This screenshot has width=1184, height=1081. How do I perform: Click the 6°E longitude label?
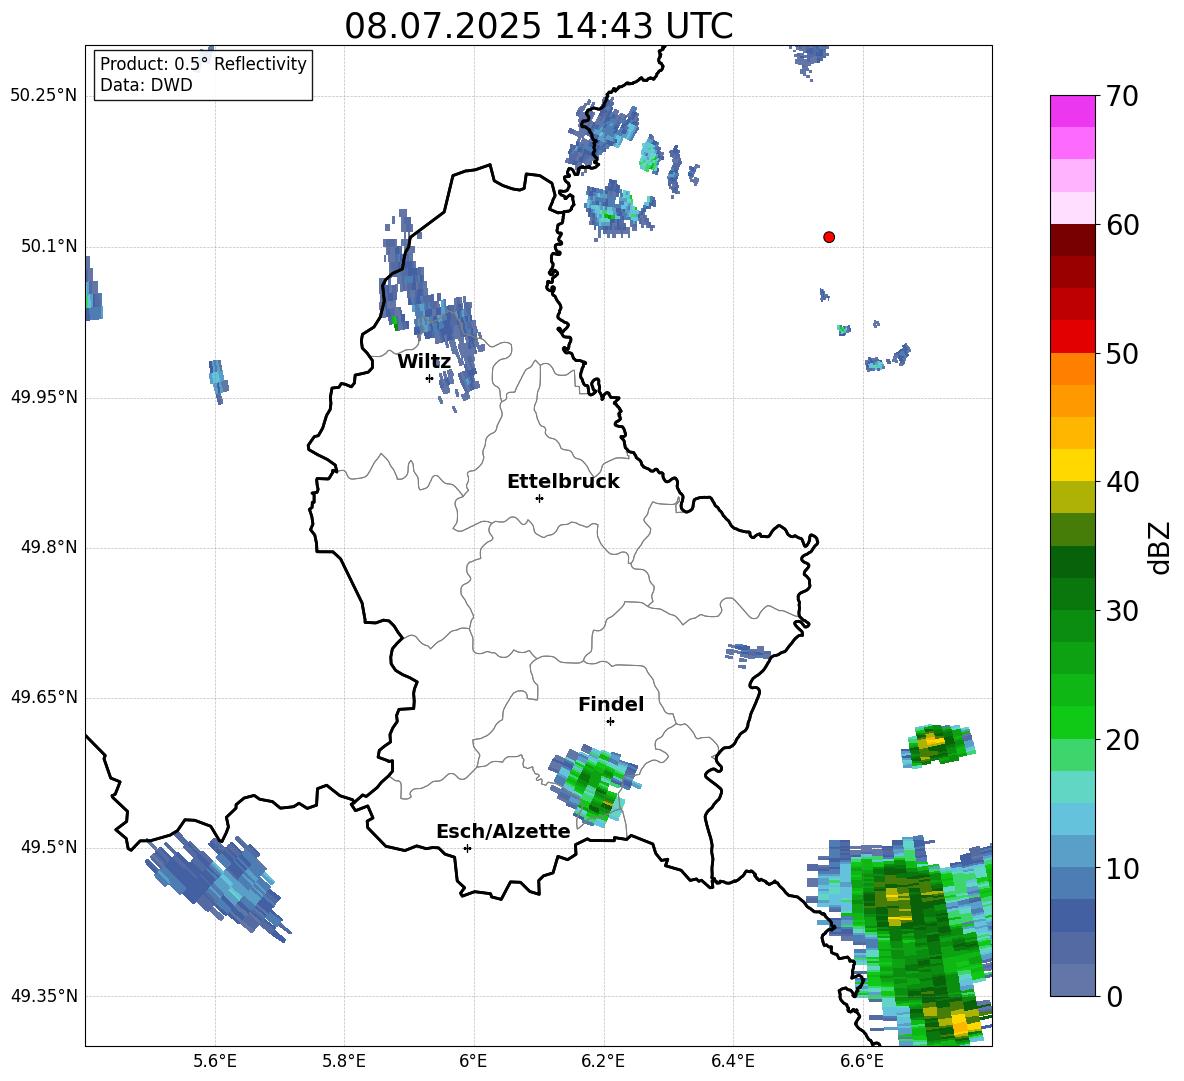pyautogui.click(x=473, y=1061)
